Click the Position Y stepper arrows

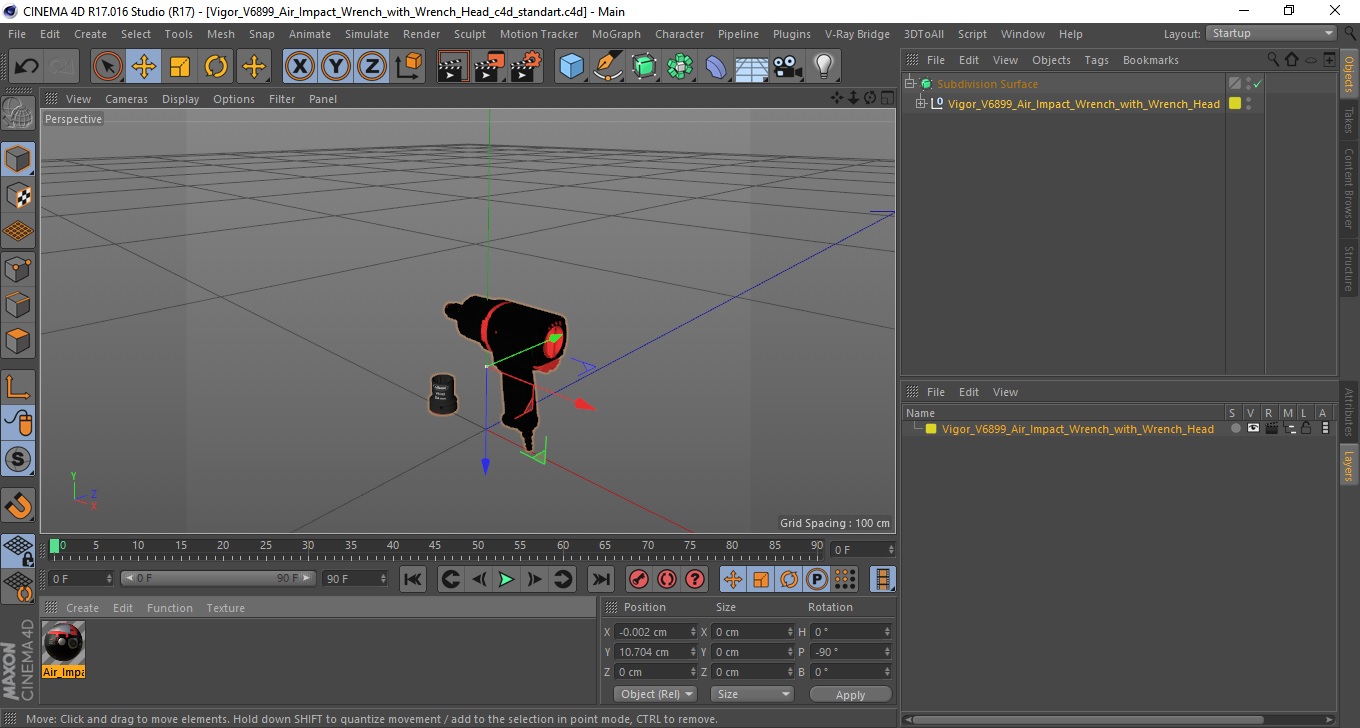pyautogui.click(x=693, y=652)
